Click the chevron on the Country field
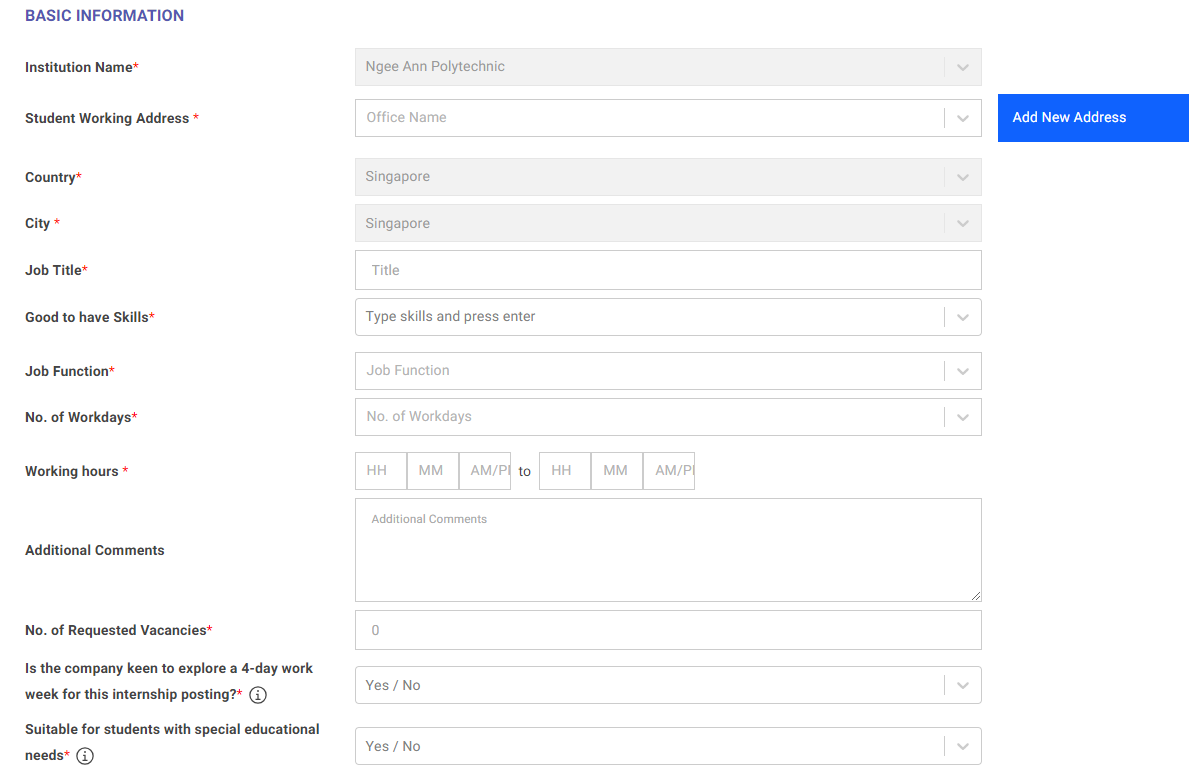 (962, 177)
